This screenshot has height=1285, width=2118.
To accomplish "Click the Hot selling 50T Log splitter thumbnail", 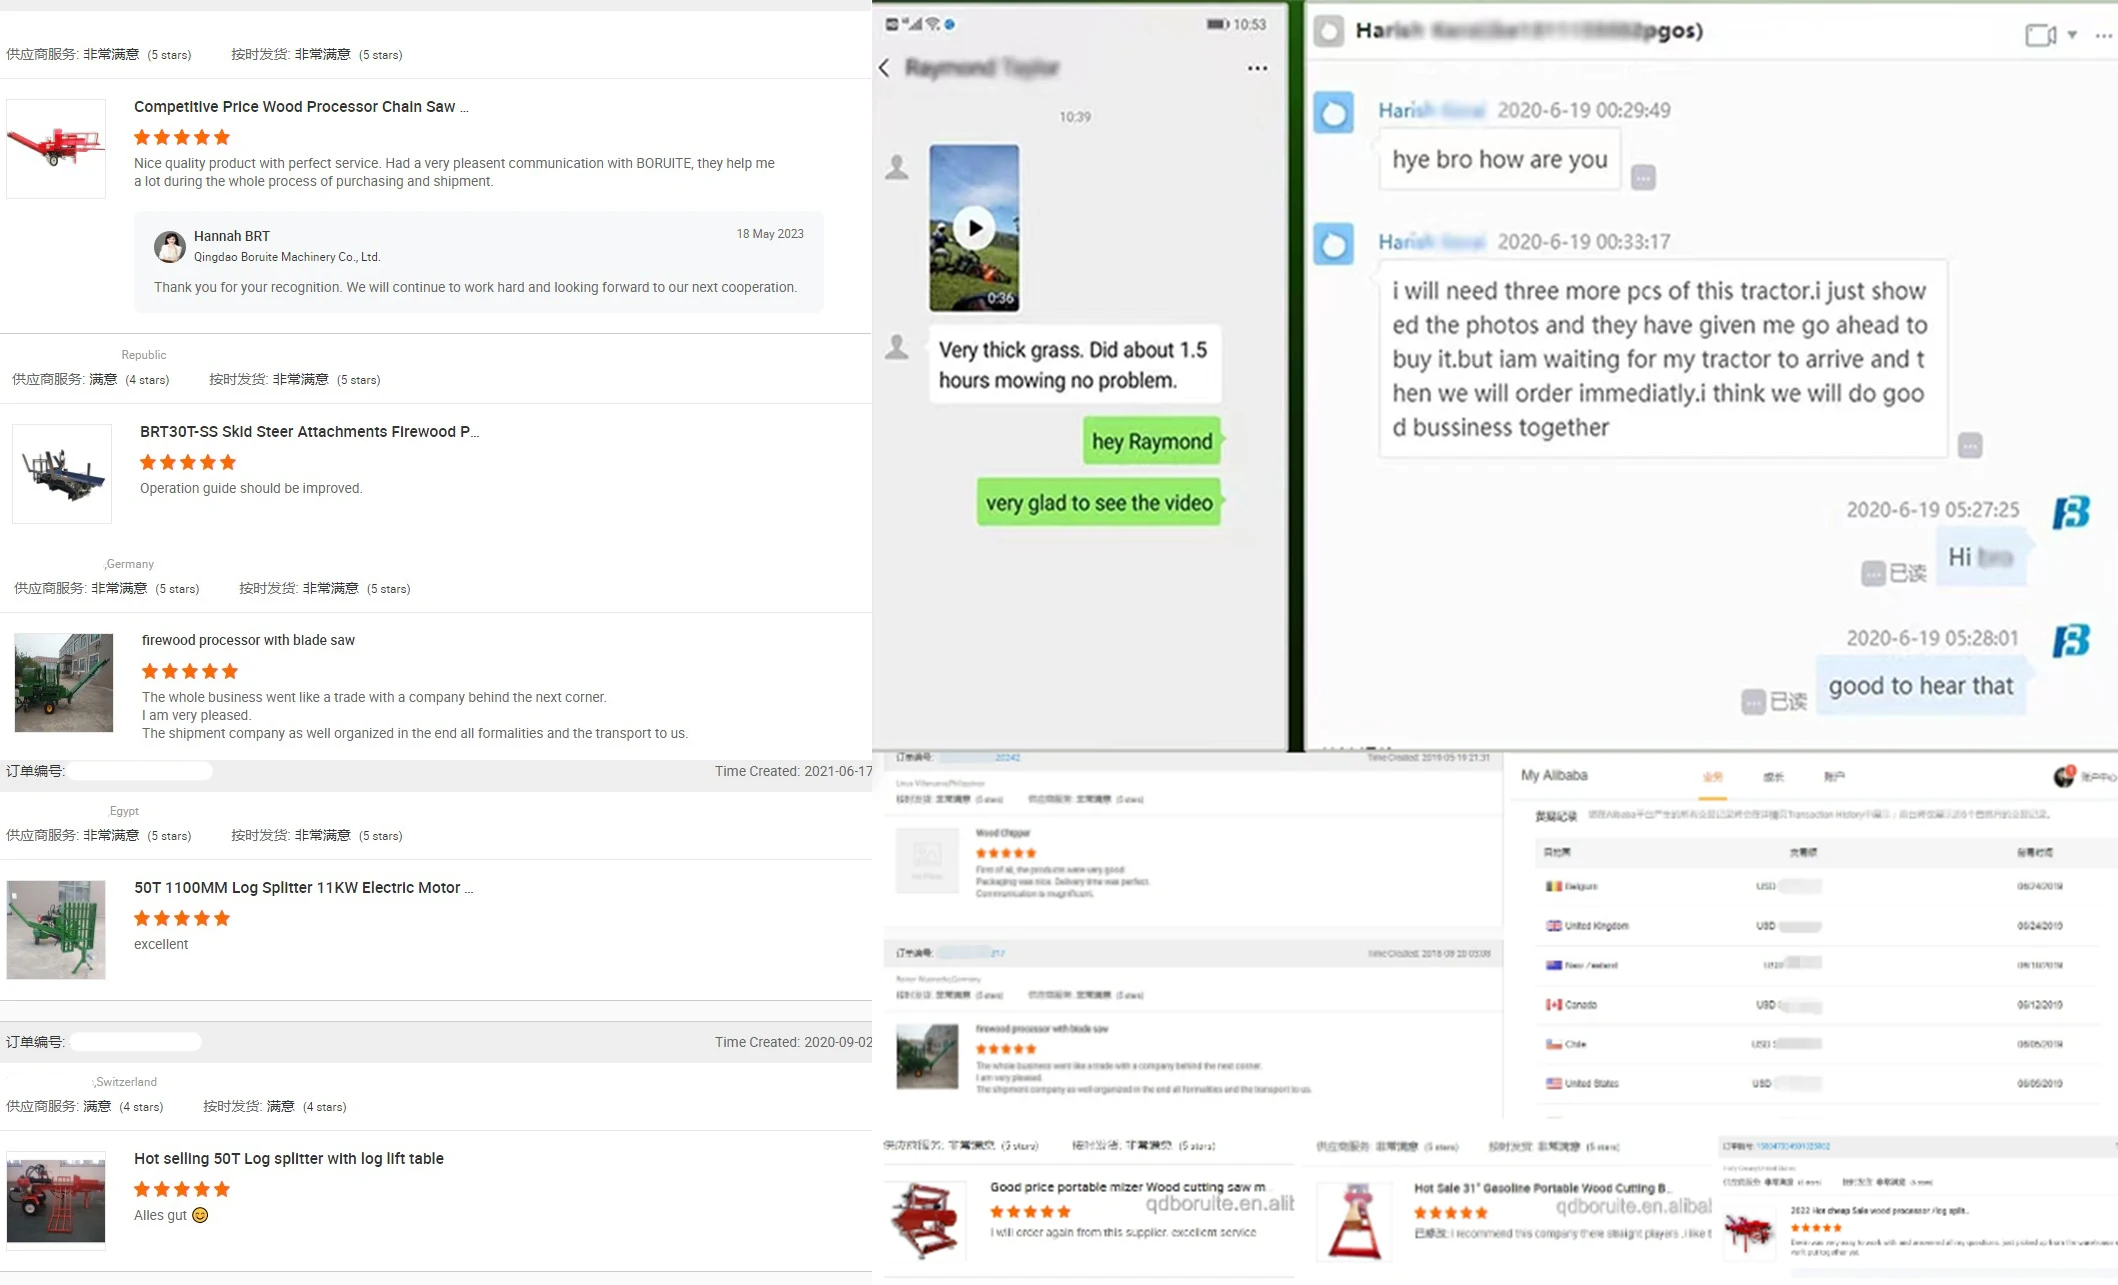I will coord(56,1201).
